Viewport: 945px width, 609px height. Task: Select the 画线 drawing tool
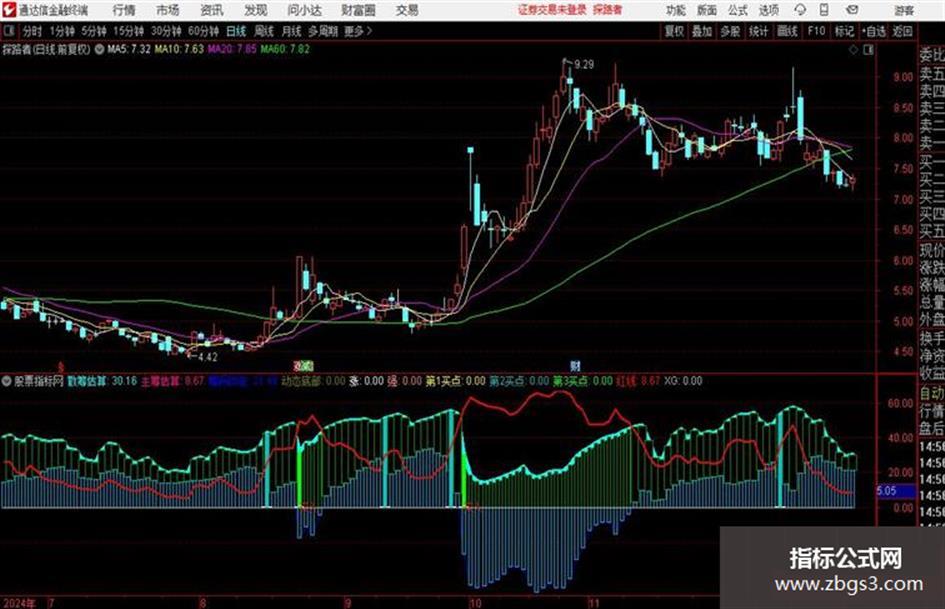tap(787, 31)
